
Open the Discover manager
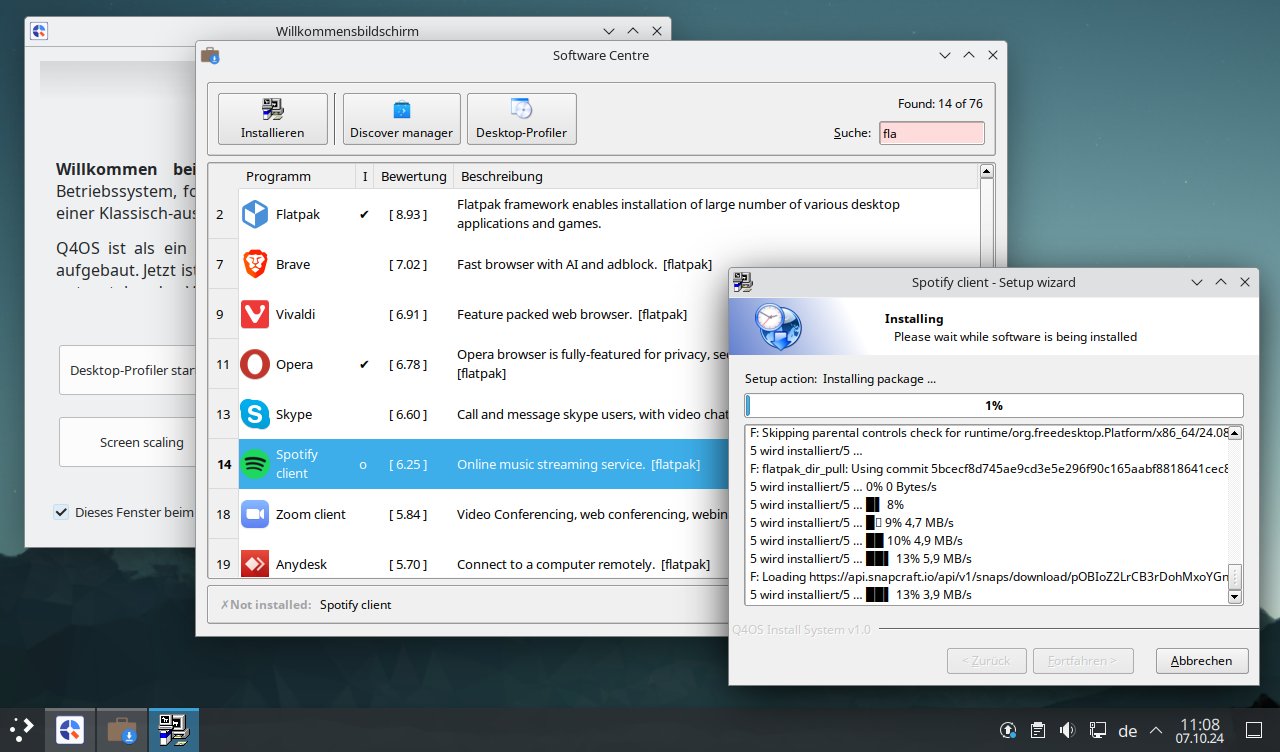click(x=401, y=118)
